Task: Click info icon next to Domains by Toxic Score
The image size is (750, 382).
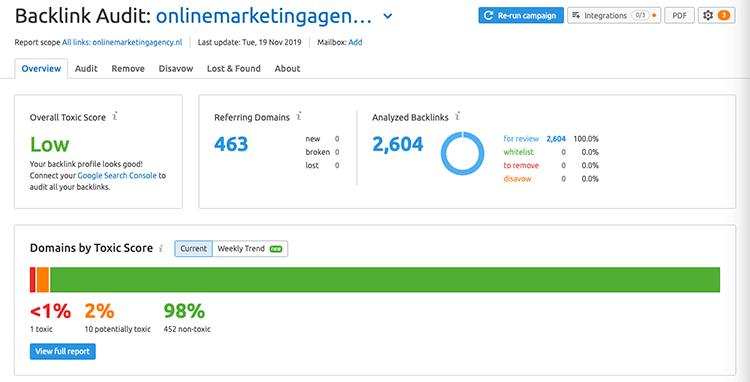Action: (x=161, y=248)
